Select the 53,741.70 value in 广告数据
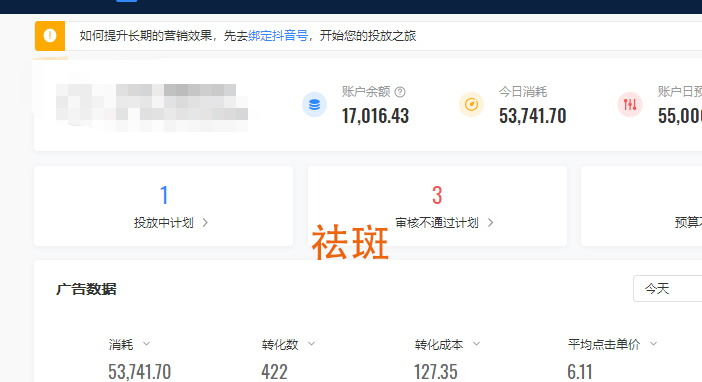Viewport: 702px width, 382px height. (x=139, y=372)
